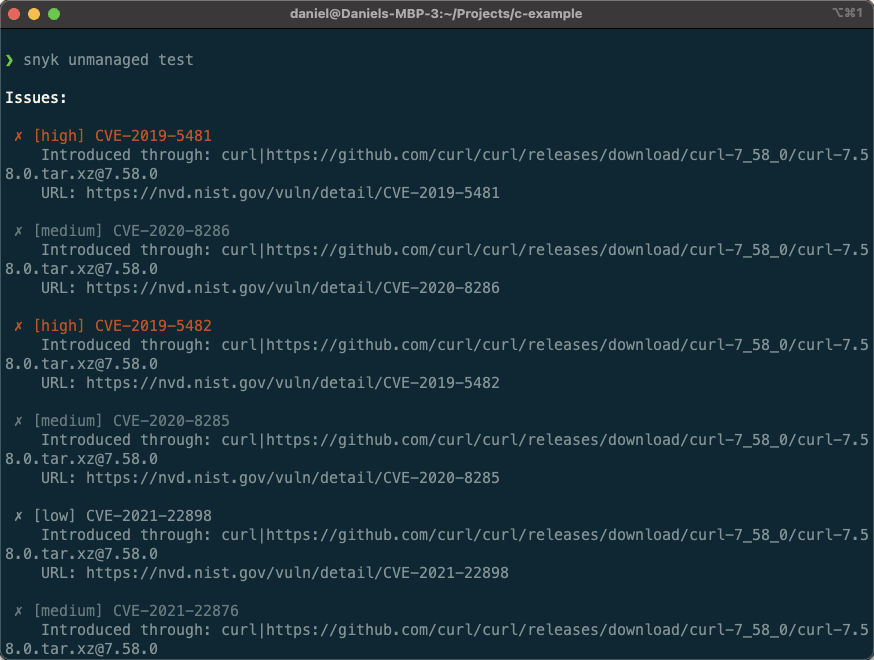Click the yellow minimize window button
874x660 pixels.
(x=34, y=14)
